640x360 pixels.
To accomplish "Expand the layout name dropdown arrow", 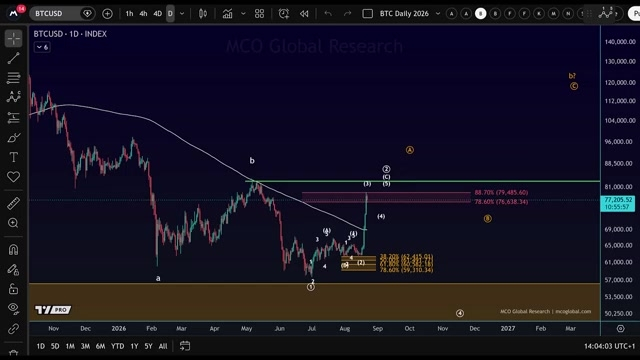I will tap(438, 13).
